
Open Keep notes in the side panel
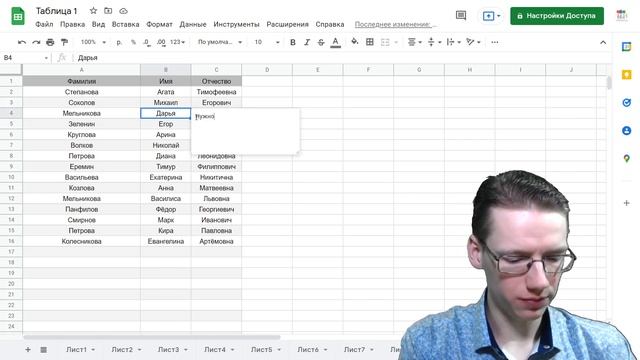tap(627, 75)
